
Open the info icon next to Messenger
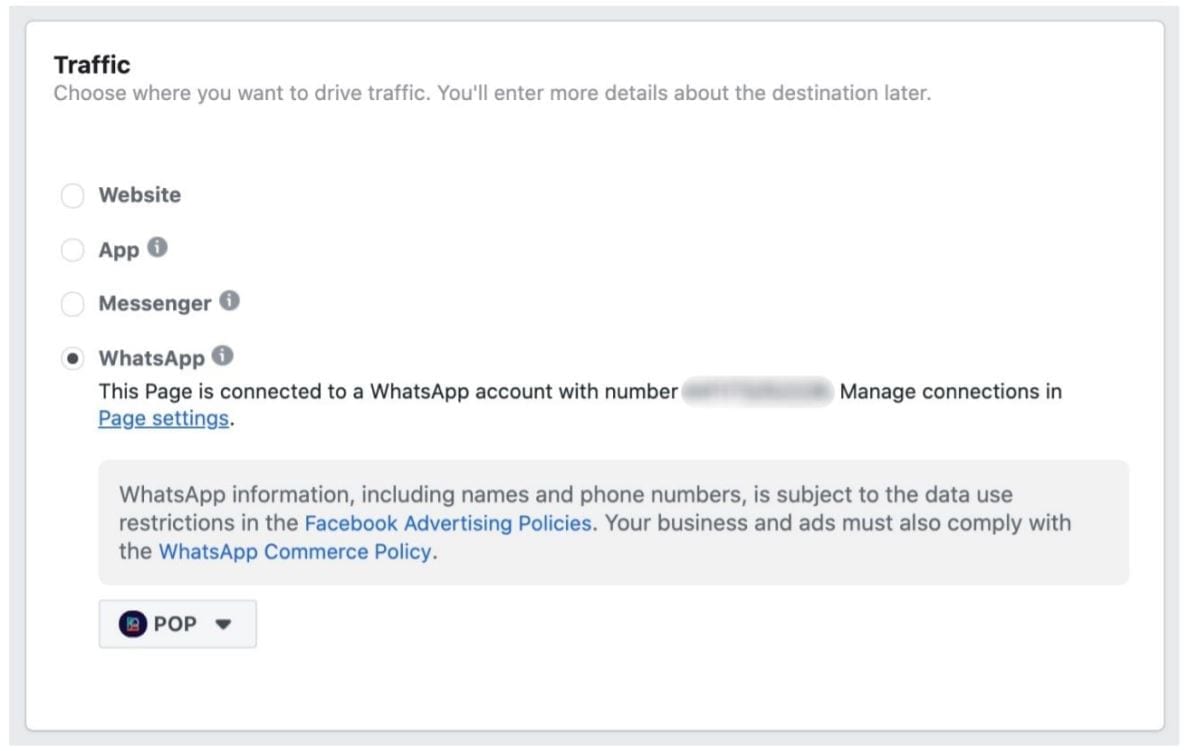[x=230, y=301]
